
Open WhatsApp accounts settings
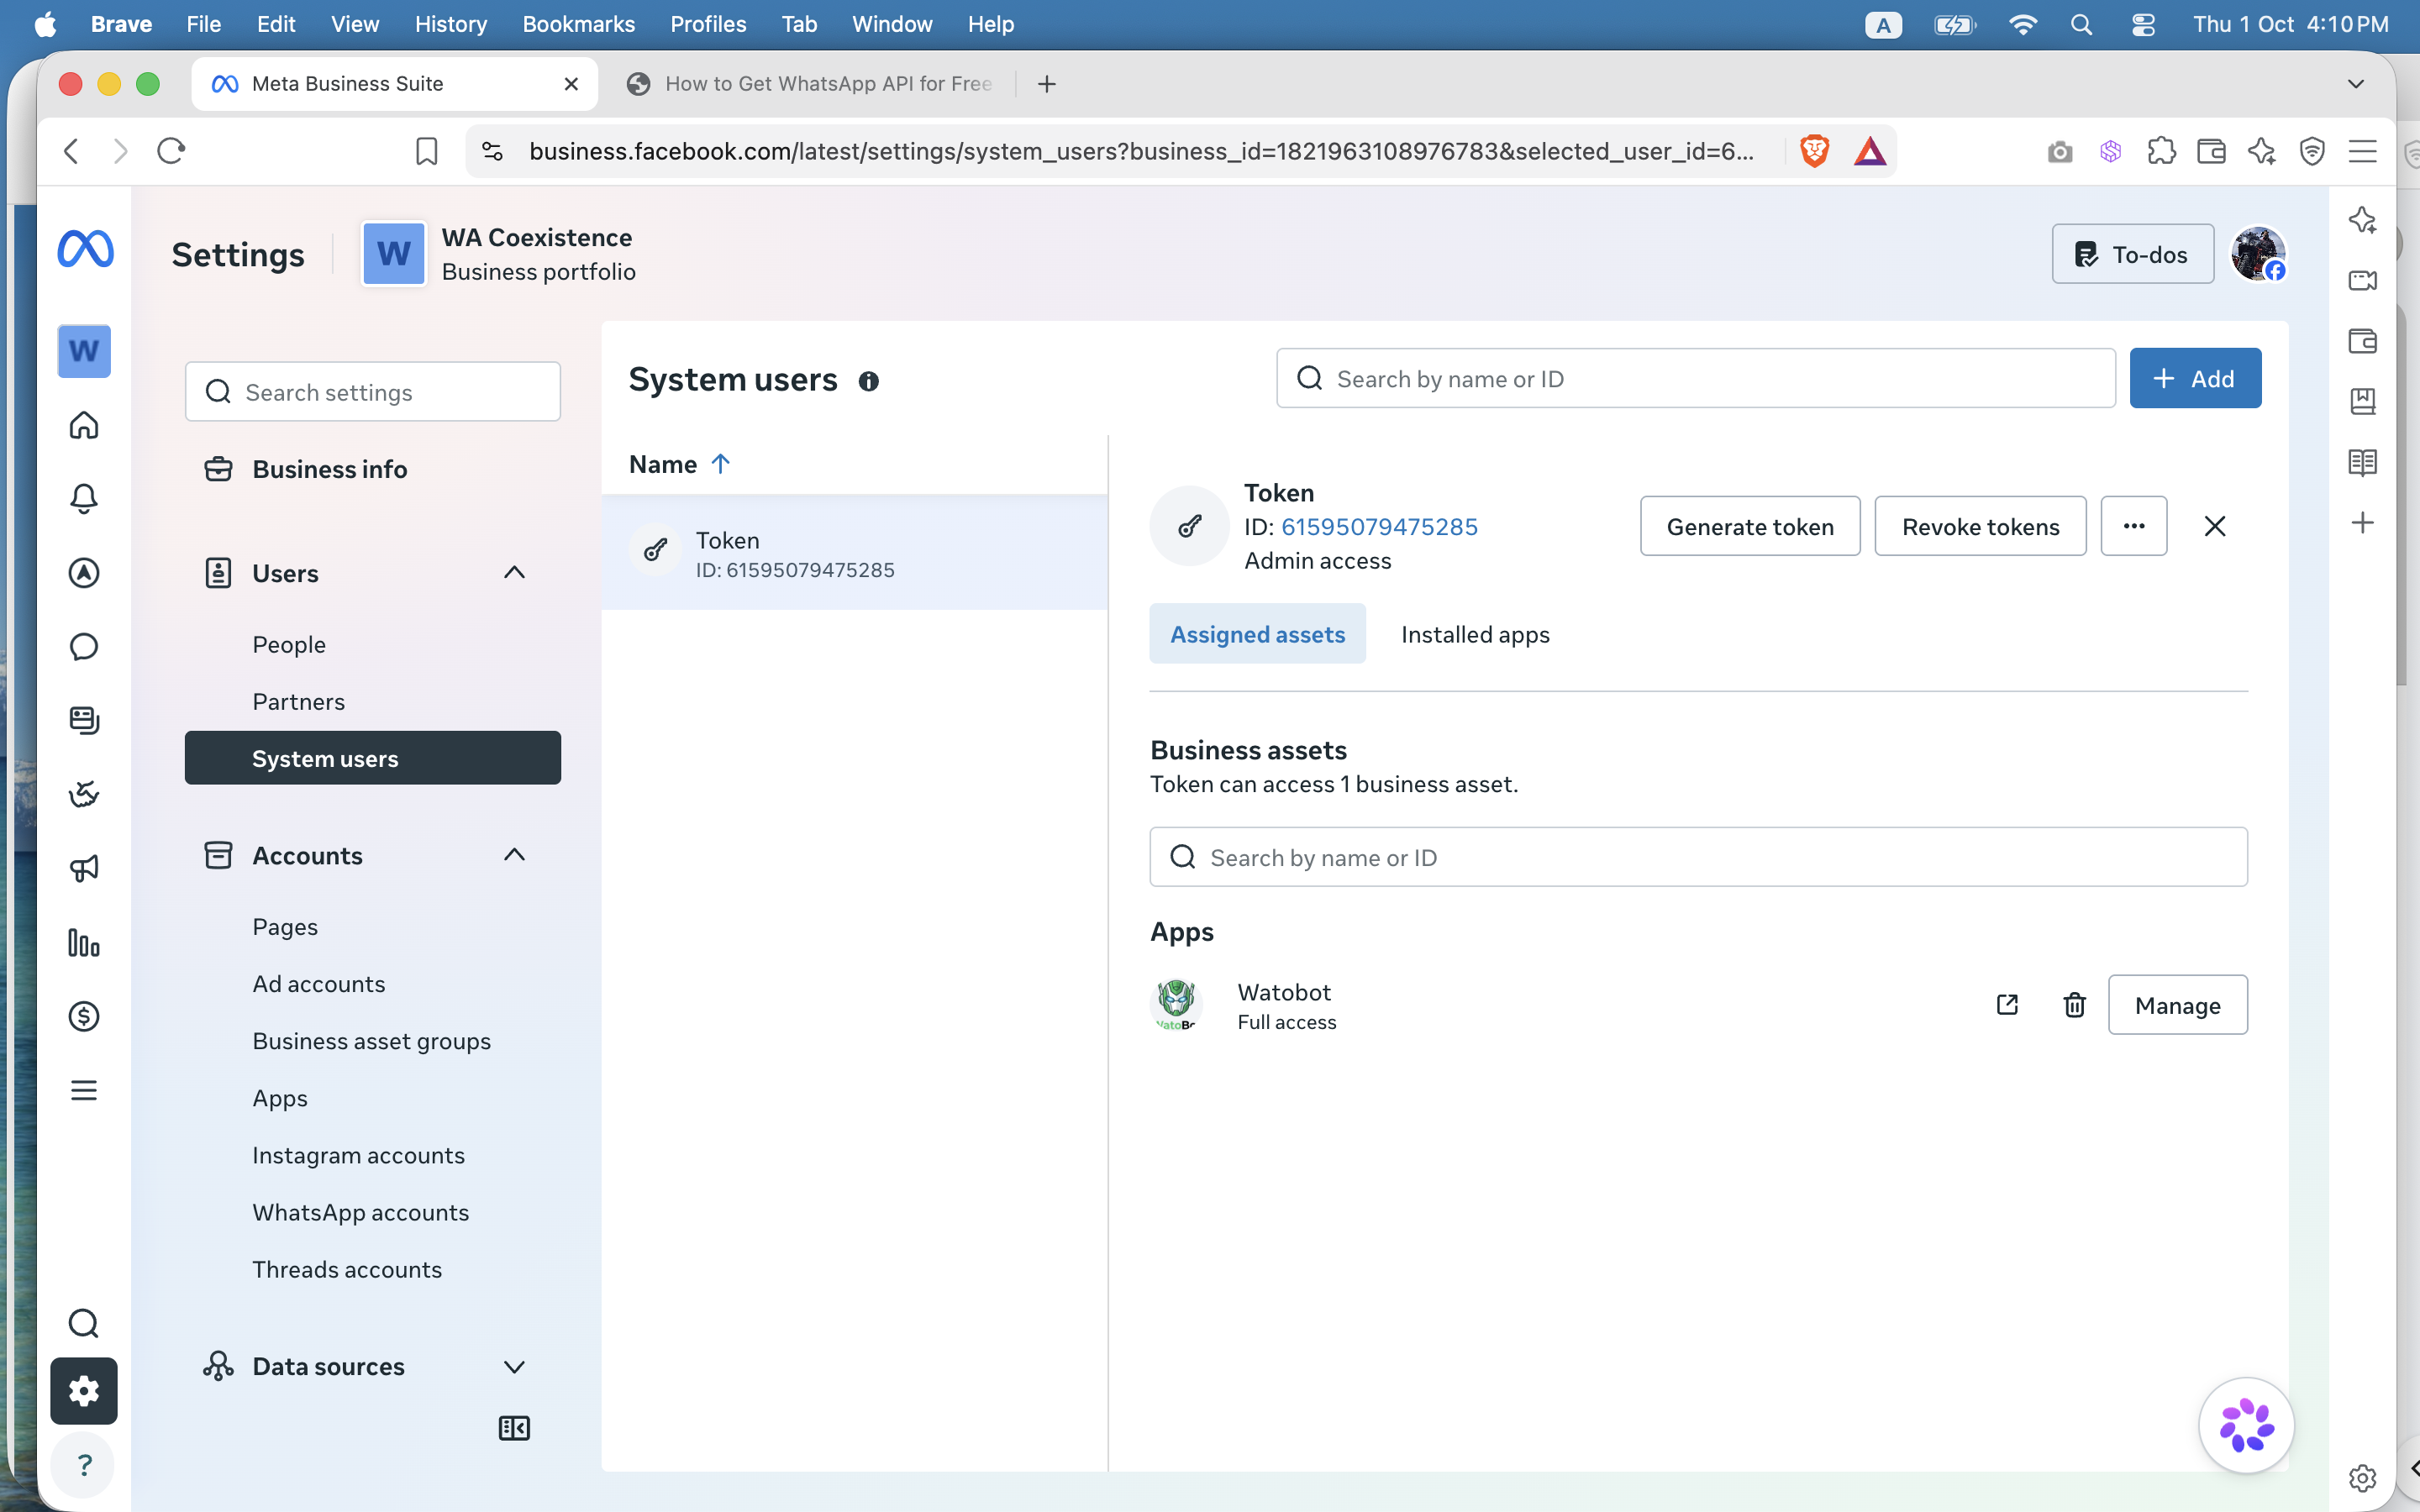click(360, 1212)
